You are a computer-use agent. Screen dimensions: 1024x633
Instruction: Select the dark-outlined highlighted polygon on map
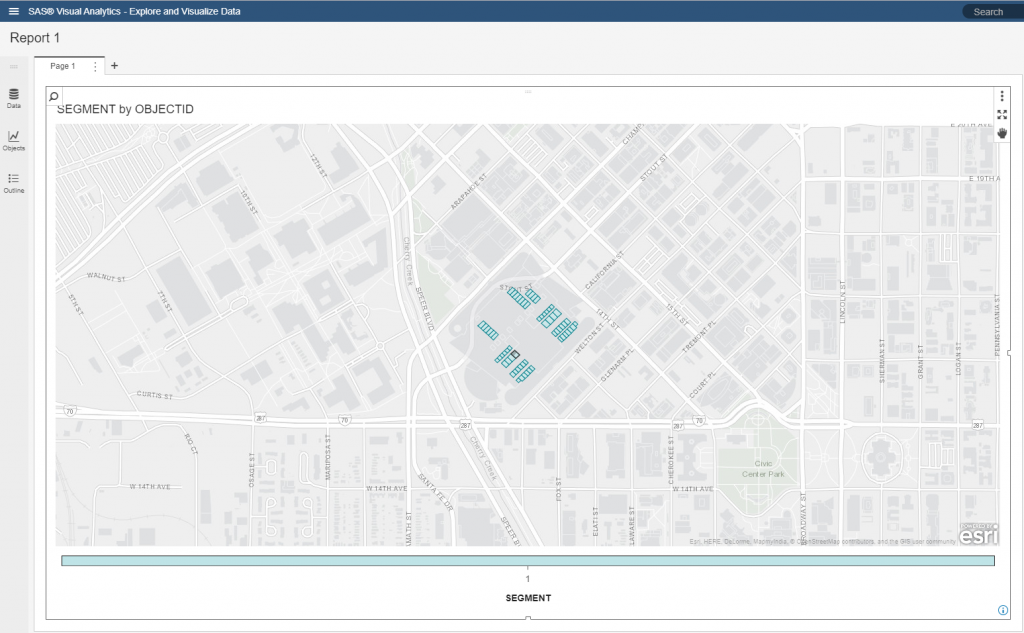point(515,355)
